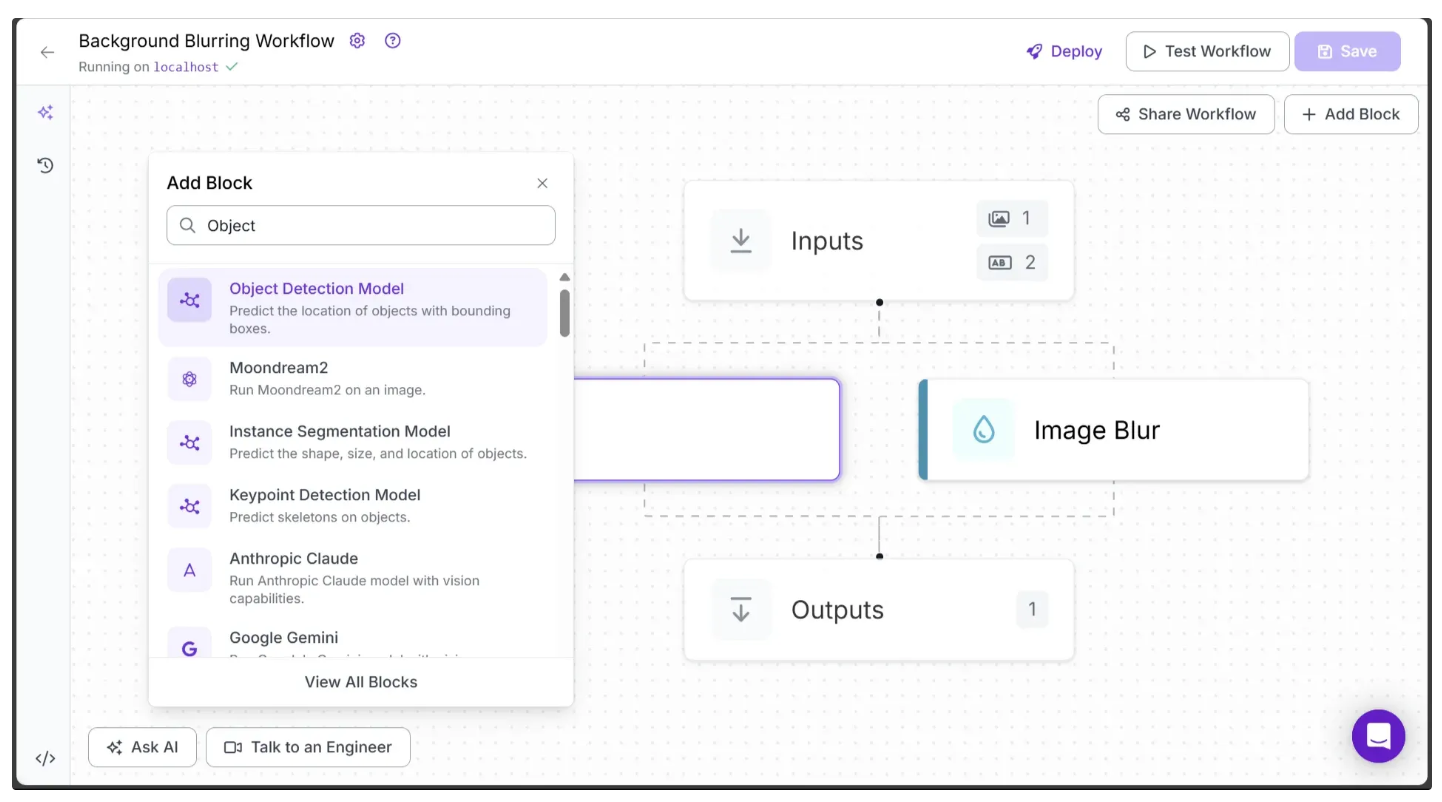Select Keypoint Detection Model entry
This screenshot has width=1442, height=802.
coord(353,506)
